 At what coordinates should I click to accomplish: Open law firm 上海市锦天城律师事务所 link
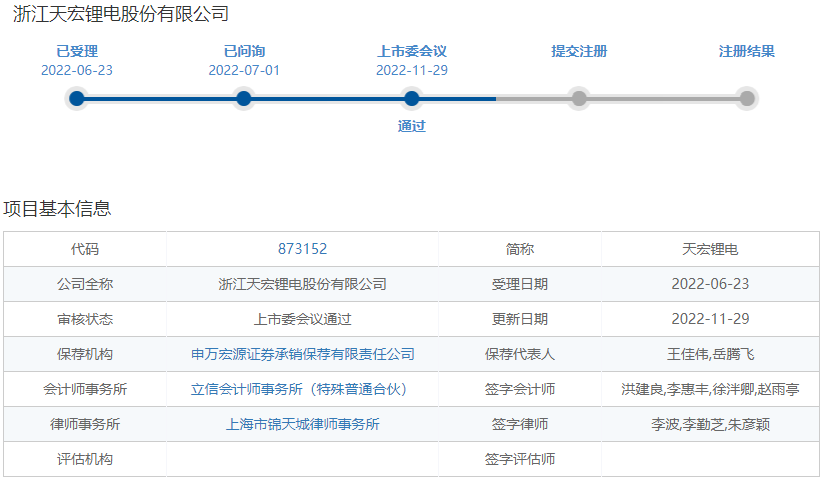click(302, 424)
